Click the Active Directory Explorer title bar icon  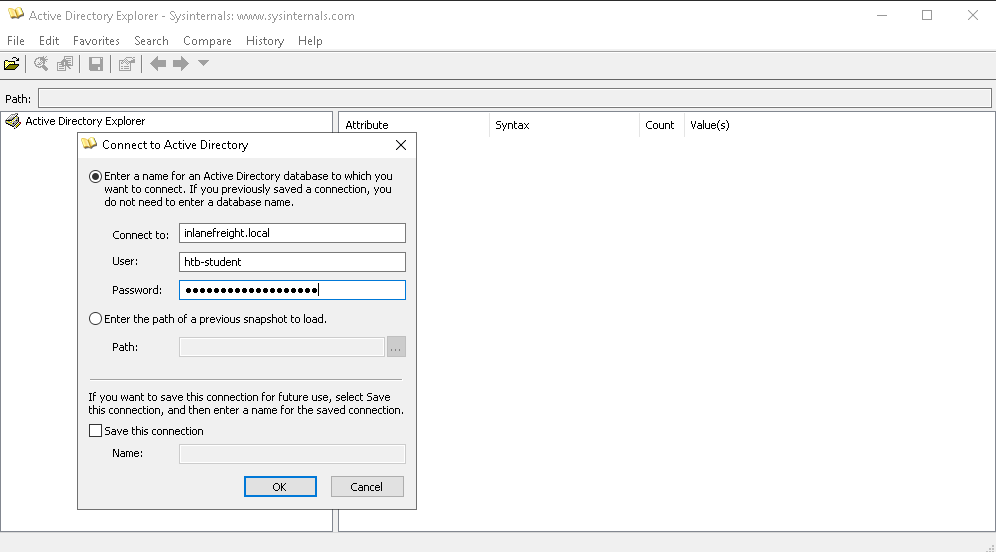tap(16, 14)
